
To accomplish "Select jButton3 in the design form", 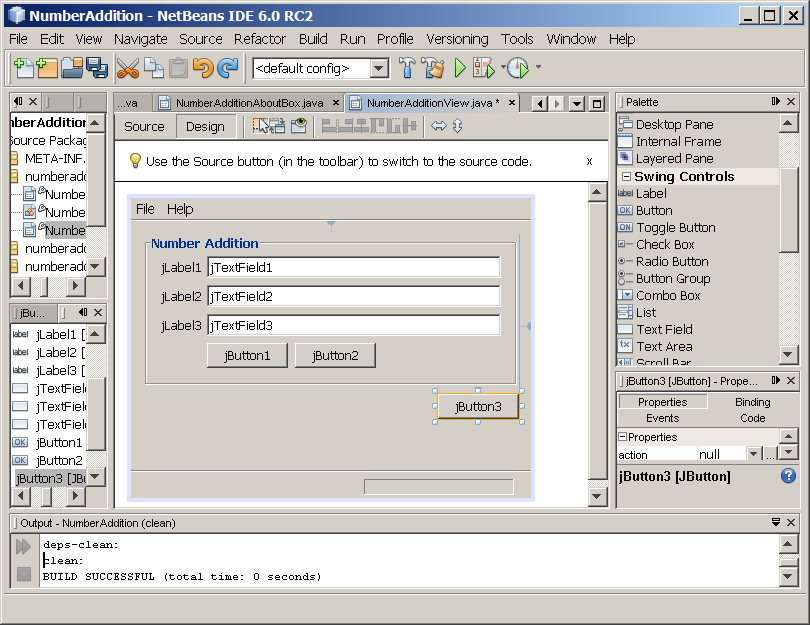I will pyautogui.click(x=478, y=407).
